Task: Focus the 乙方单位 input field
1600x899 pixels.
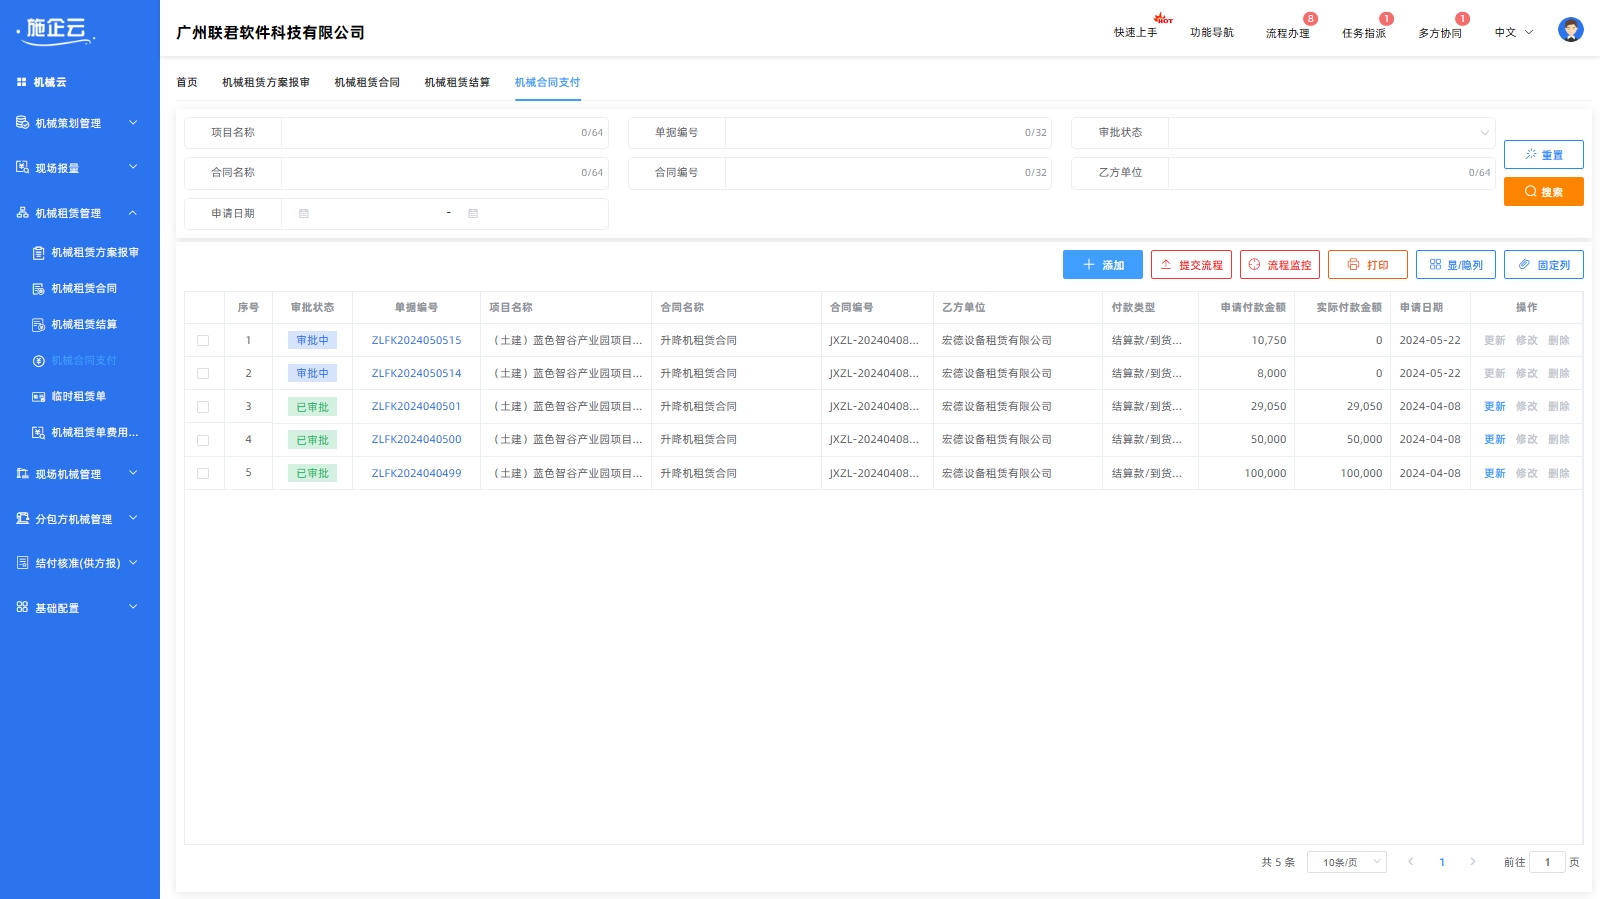Action: 1332,173
